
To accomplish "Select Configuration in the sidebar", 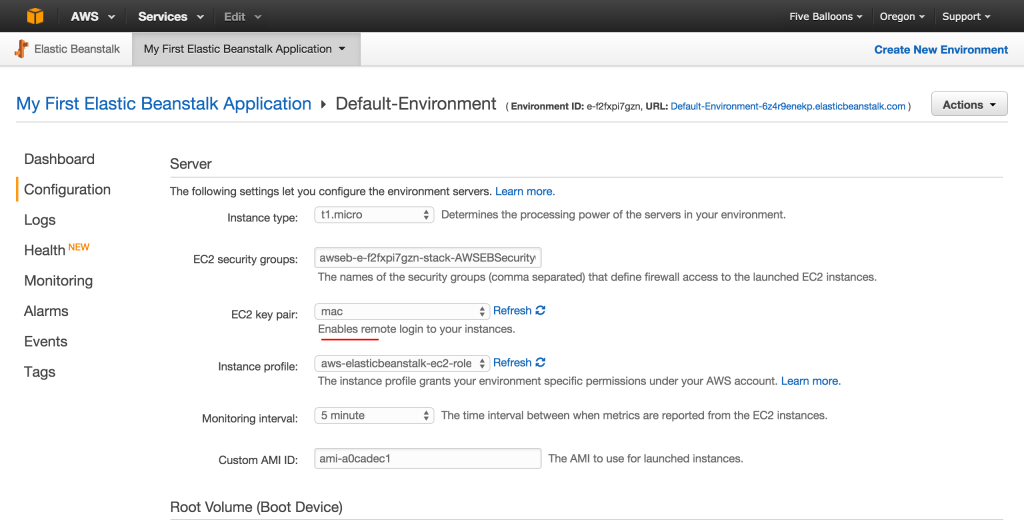I will click(67, 190).
